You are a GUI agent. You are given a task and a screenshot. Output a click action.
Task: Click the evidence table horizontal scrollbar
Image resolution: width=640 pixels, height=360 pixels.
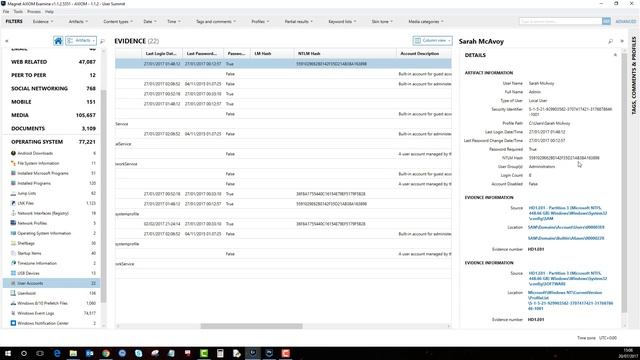pos(251,326)
